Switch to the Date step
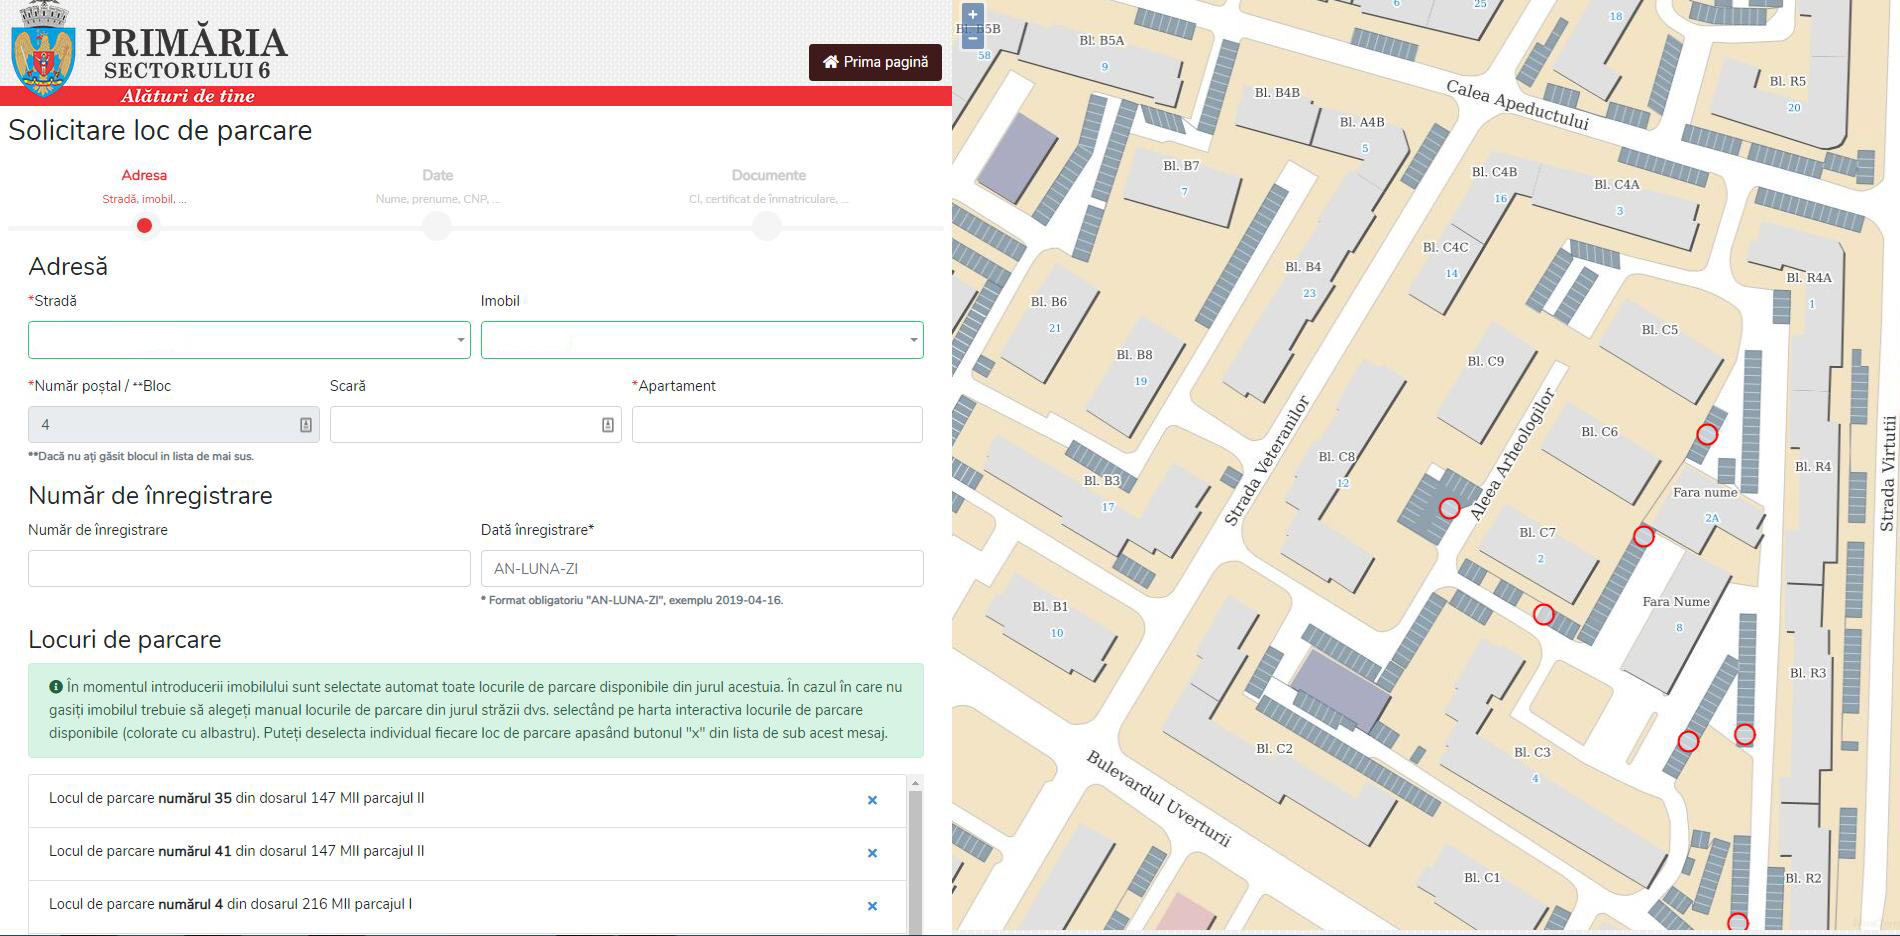 (x=437, y=225)
